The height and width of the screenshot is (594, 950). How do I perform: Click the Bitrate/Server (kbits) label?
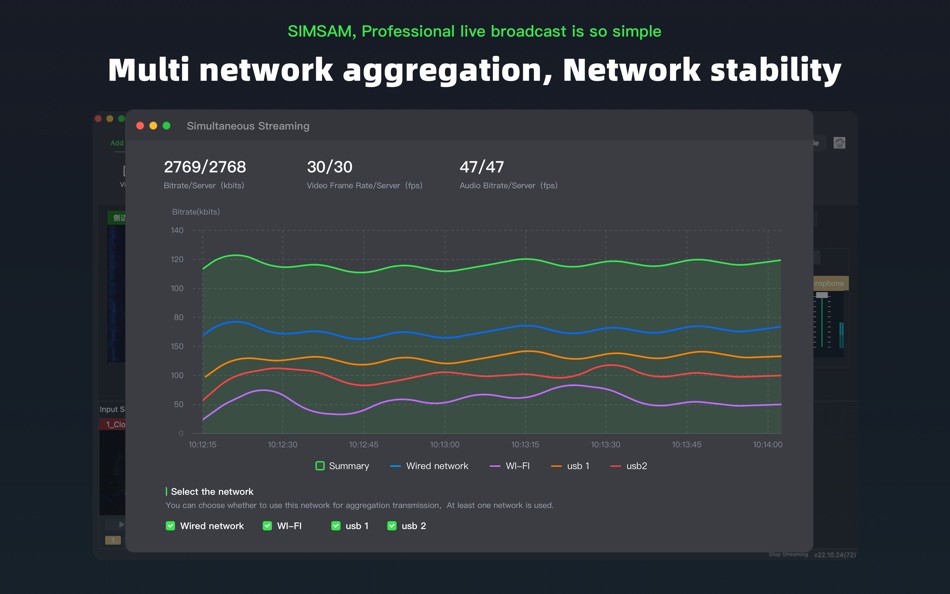204,185
